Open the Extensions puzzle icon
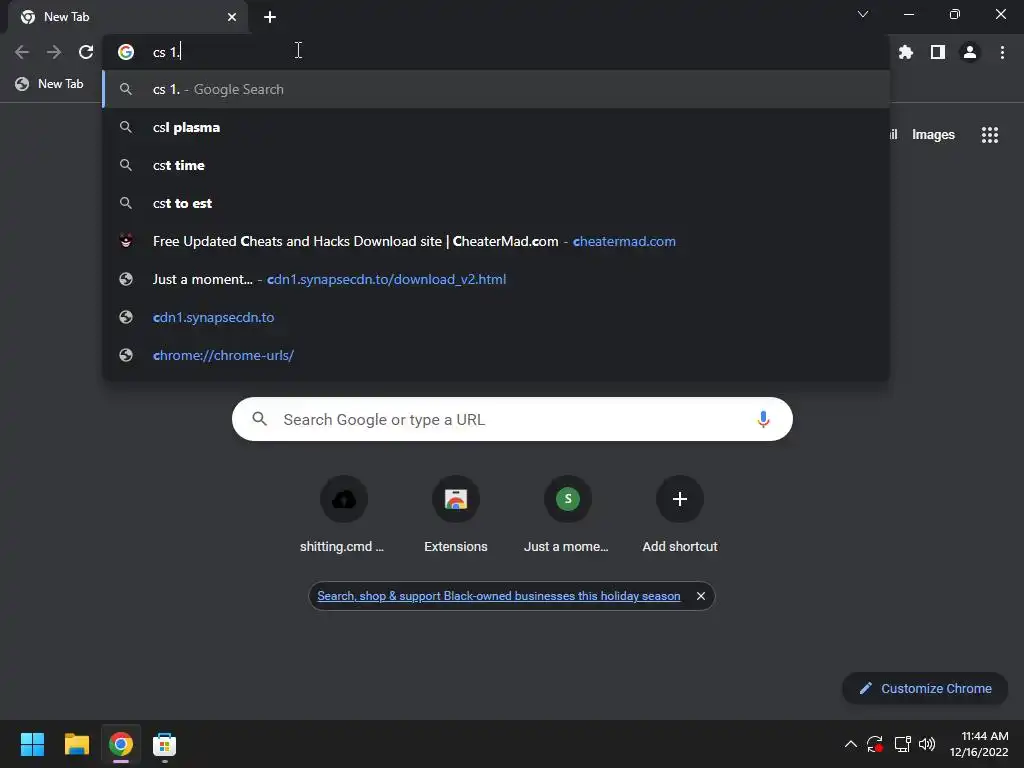This screenshot has height=768, width=1024. (x=906, y=52)
